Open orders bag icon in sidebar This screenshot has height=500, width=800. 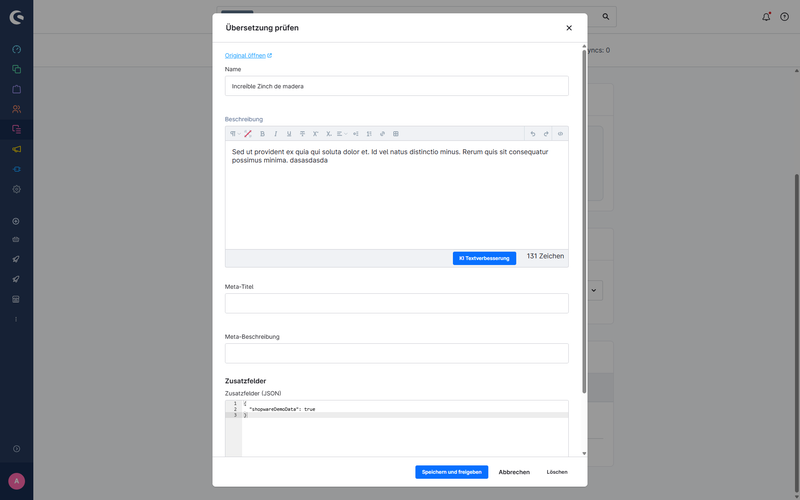[x=16, y=89]
